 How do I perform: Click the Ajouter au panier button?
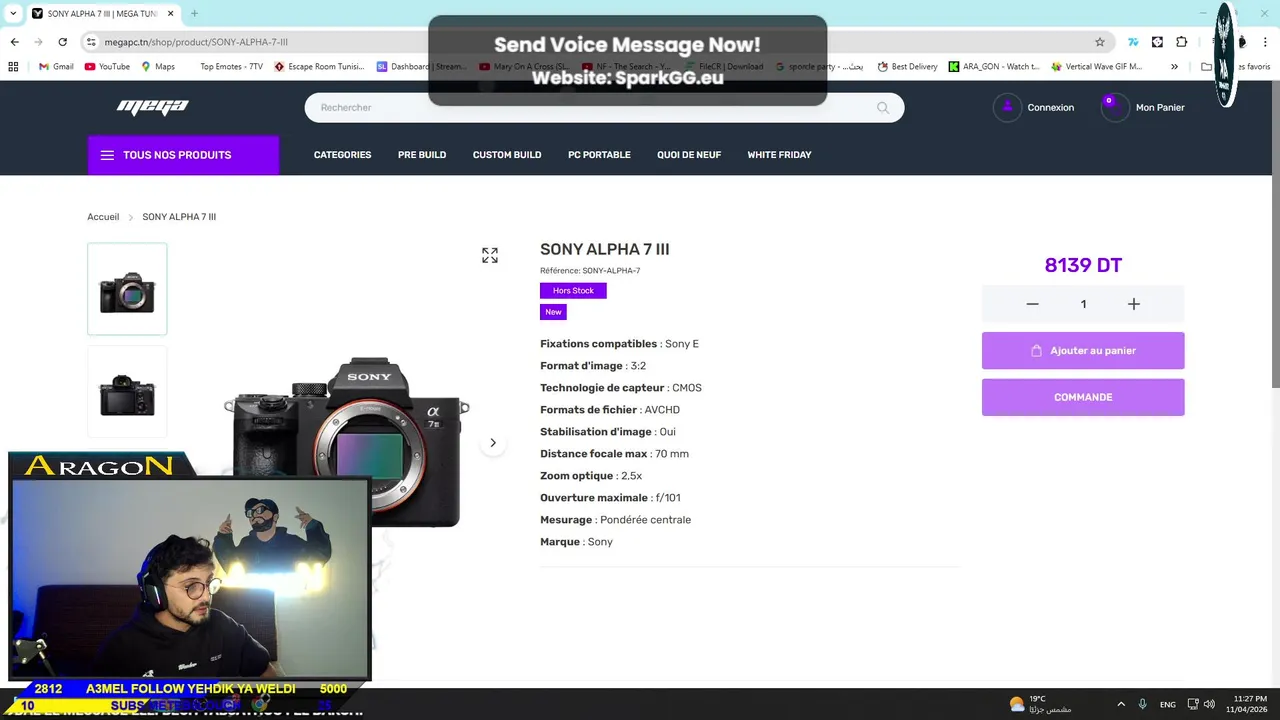click(x=1083, y=351)
